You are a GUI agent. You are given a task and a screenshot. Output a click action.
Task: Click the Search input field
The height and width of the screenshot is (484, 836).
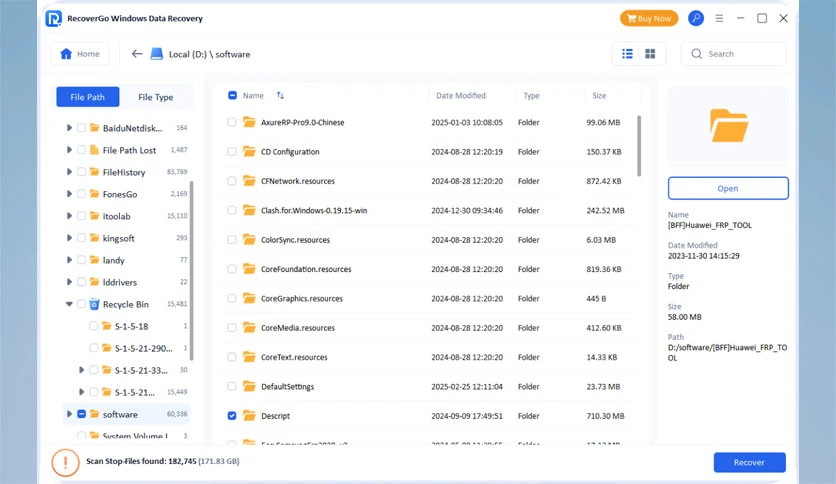point(734,54)
